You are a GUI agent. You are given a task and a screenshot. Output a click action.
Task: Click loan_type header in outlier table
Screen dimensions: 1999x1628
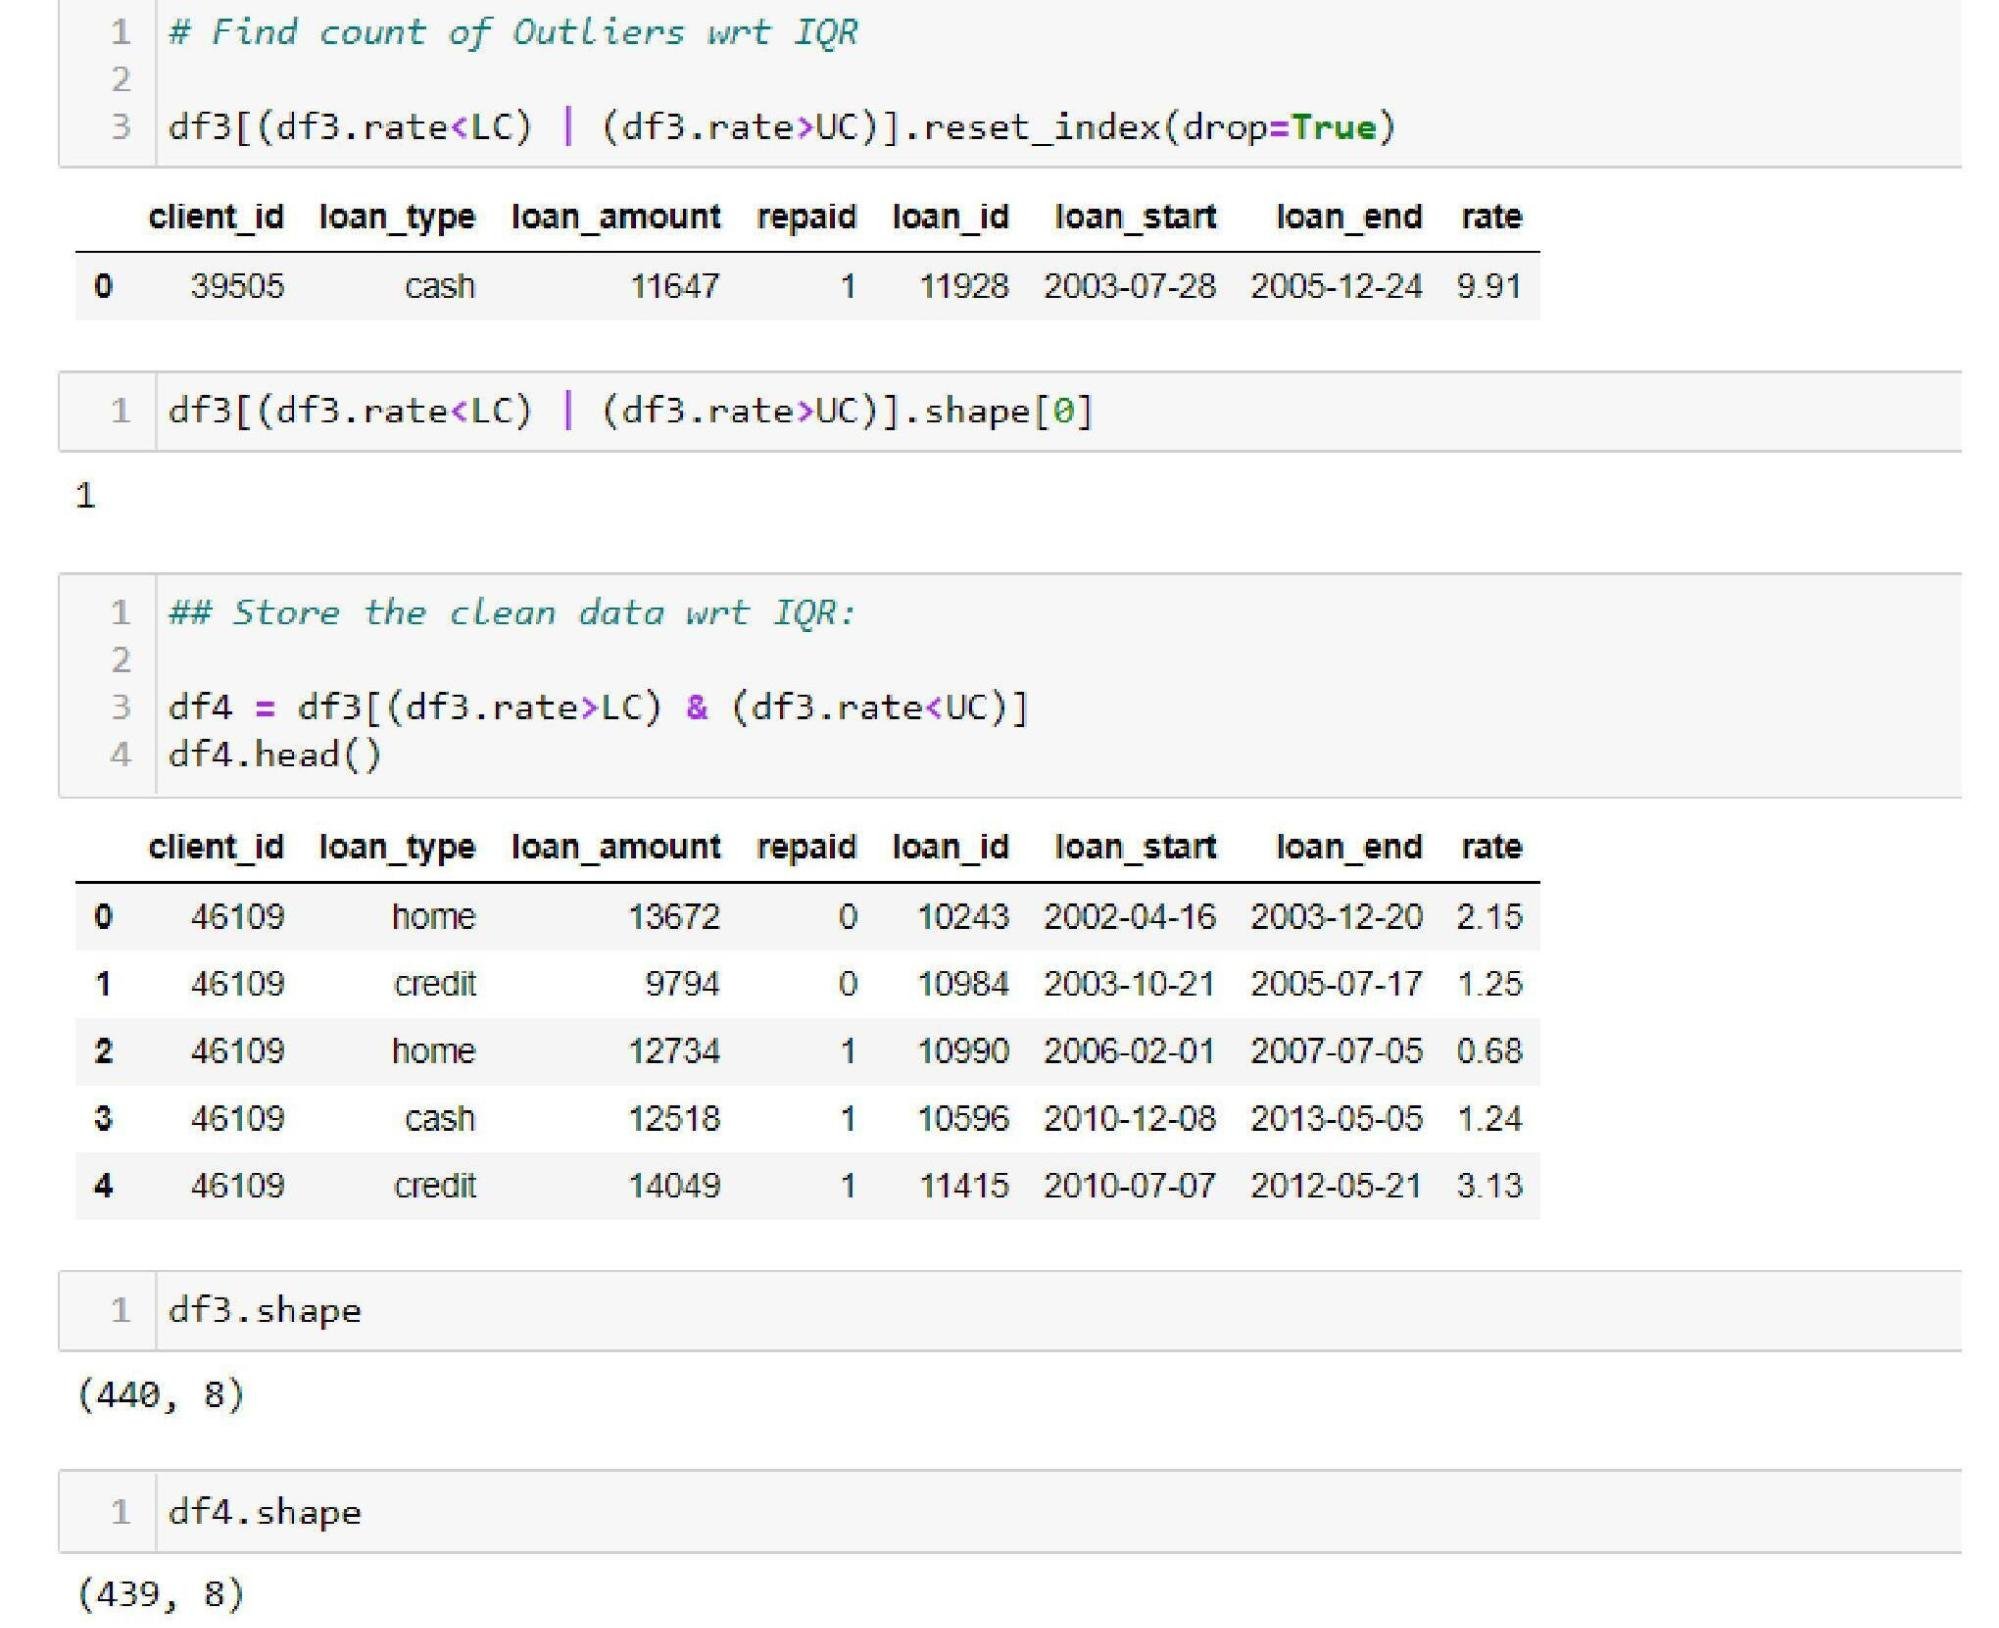[397, 217]
